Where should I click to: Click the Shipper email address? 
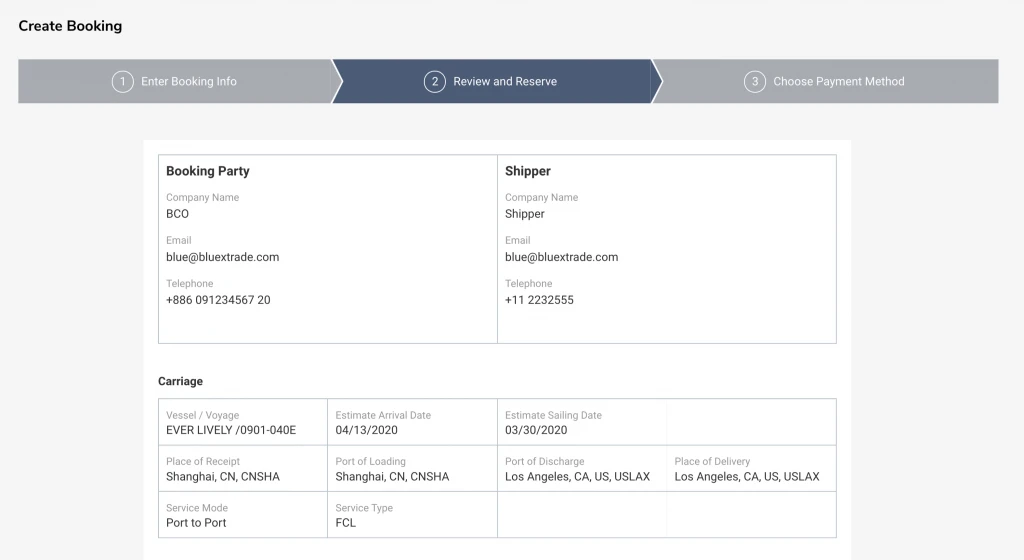561,257
